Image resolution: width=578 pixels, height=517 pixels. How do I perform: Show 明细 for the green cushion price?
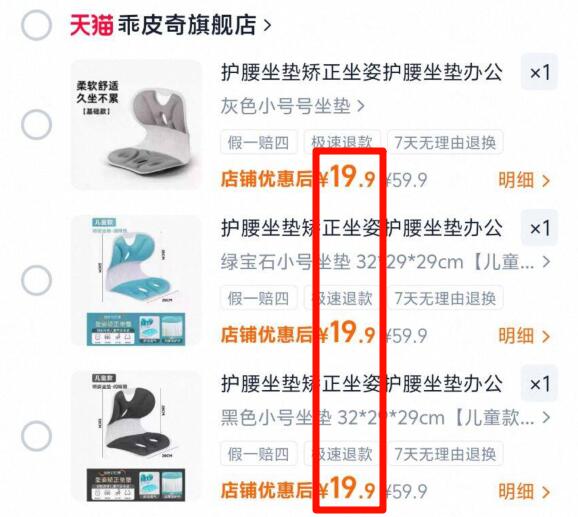(x=524, y=336)
